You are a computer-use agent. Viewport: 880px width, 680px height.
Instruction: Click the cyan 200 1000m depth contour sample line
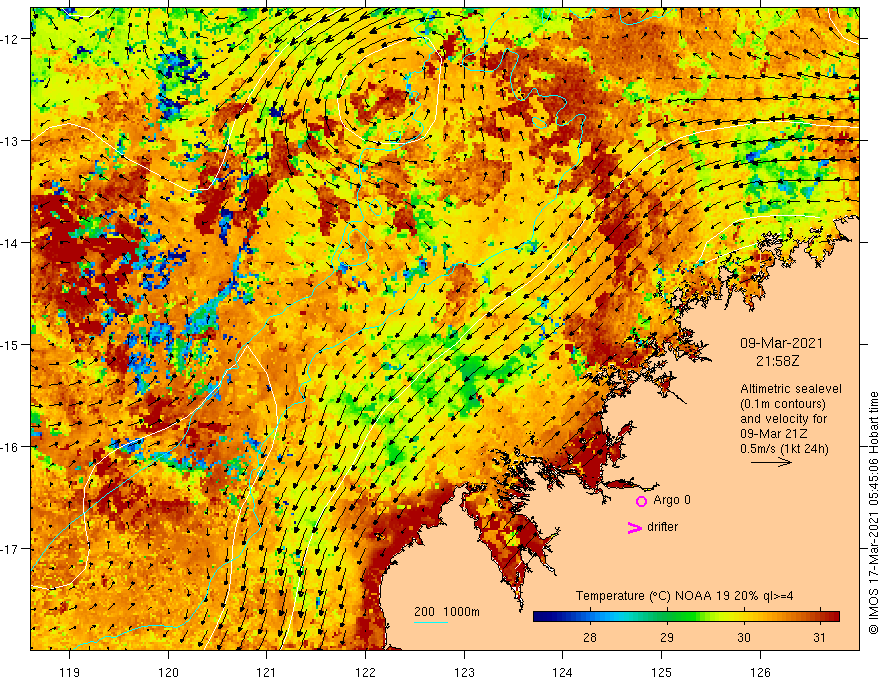pos(430,622)
